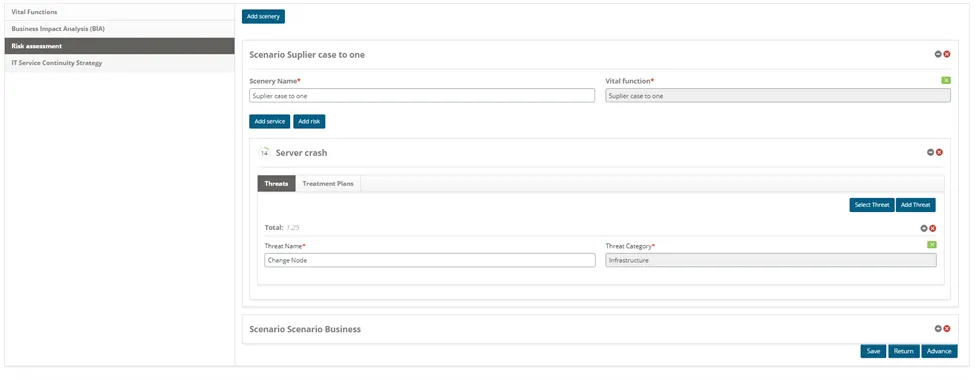This screenshot has height=379, width=975.
Task: Clear the Threat Category field with green icon
Action: pyautogui.click(x=931, y=245)
